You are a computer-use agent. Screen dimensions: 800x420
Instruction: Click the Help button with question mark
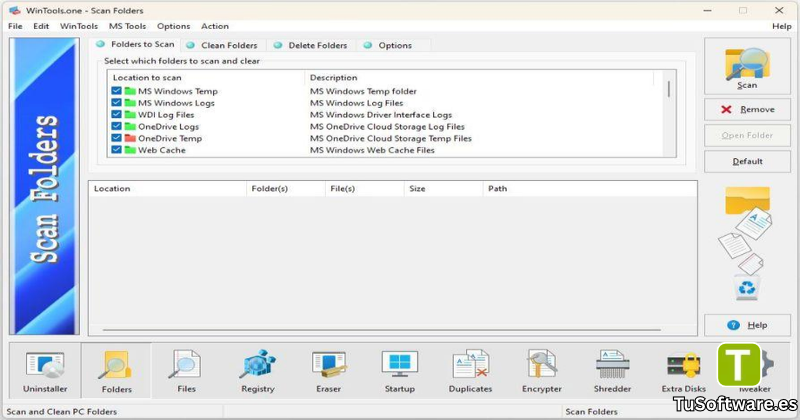747,325
